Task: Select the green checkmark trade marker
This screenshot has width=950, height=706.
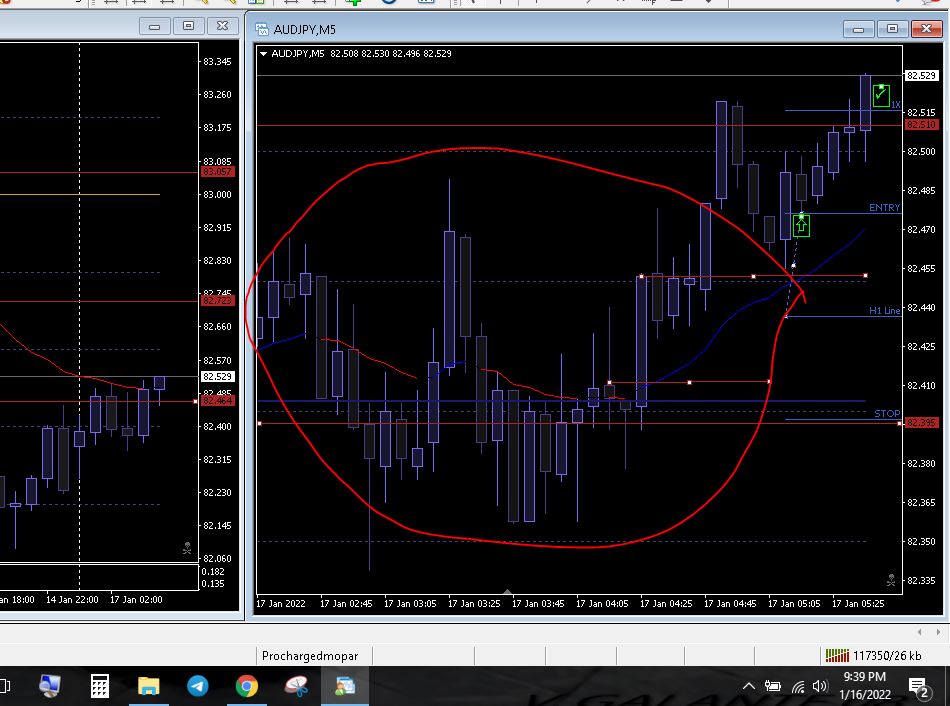Action: [881, 96]
